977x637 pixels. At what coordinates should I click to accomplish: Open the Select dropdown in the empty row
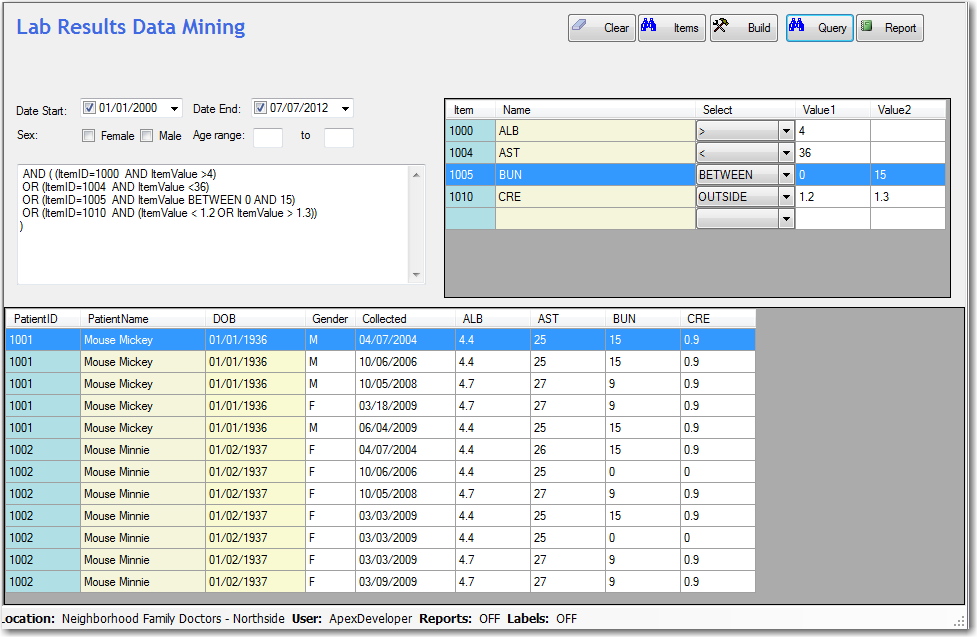[x=786, y=219]
